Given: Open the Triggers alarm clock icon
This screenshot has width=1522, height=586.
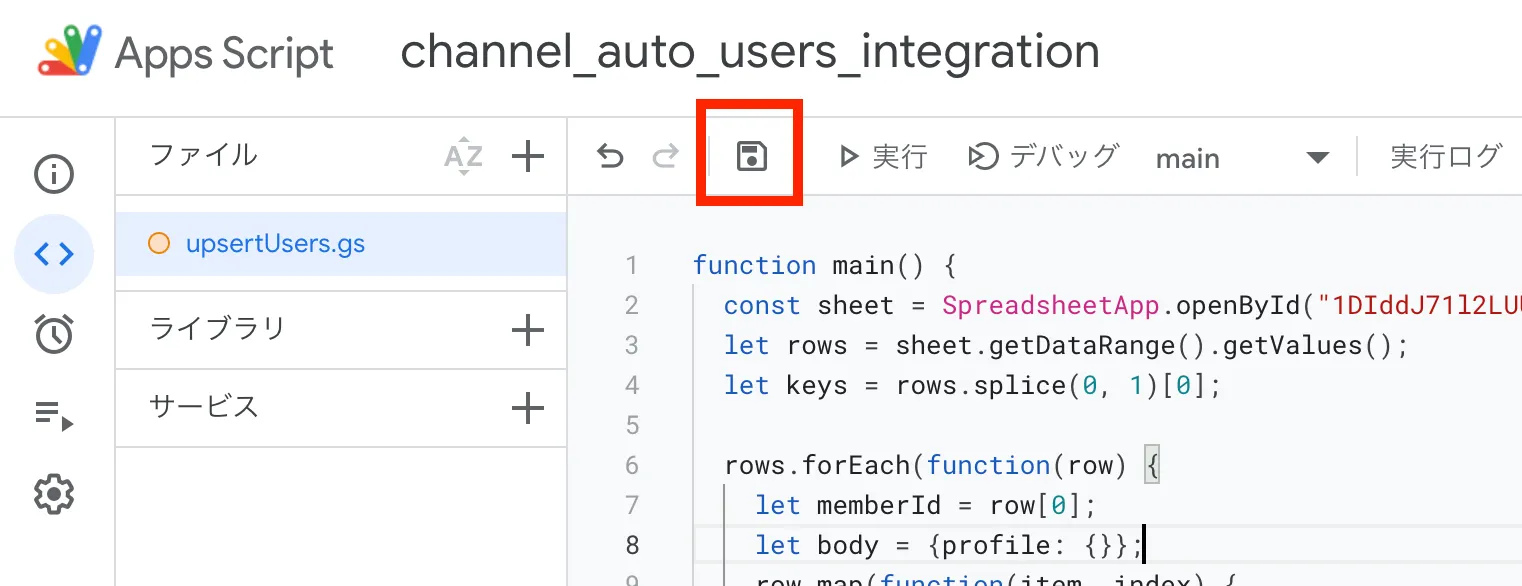Looking at the screenshot, I should click(54, 334).
